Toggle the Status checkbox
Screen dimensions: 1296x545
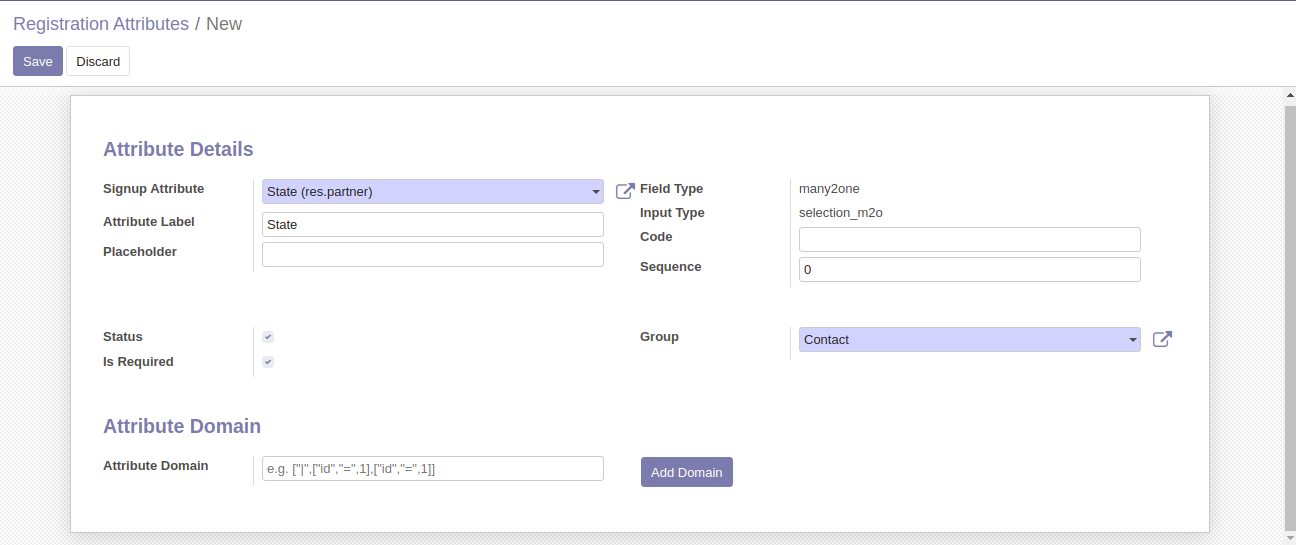click(x=268, y=337)
